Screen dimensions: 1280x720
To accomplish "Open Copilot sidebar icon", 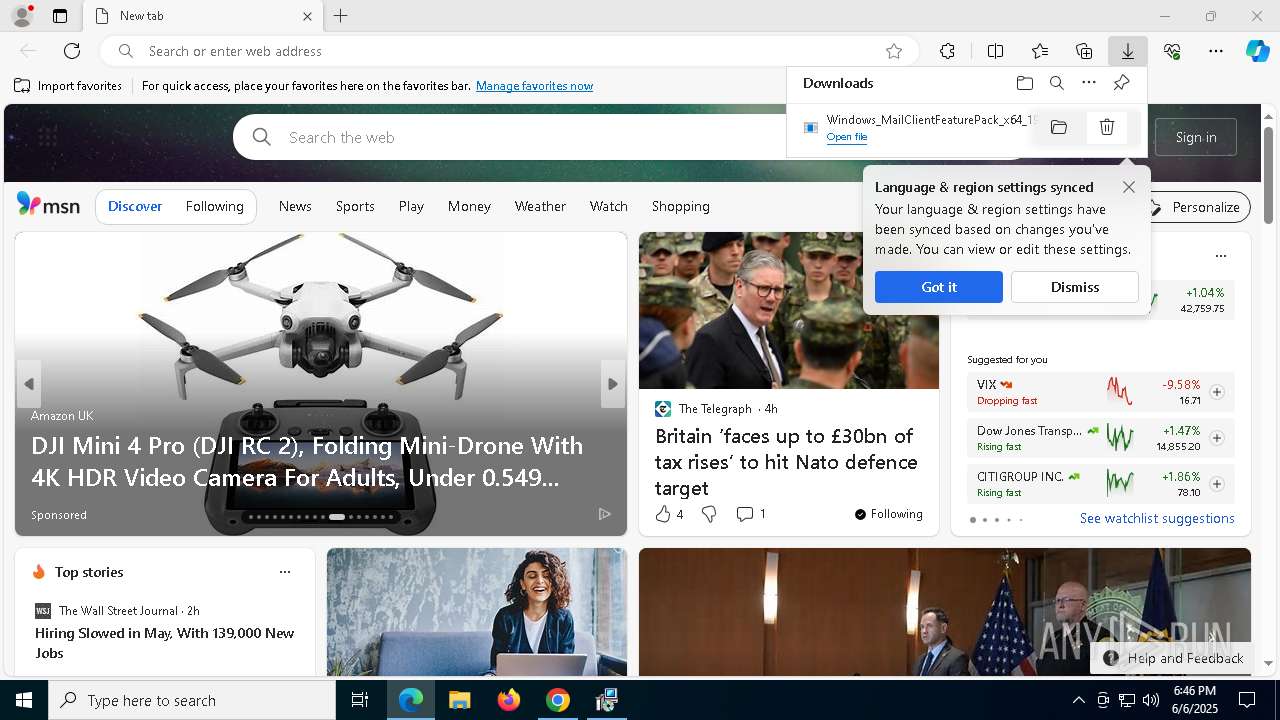I will click(1258, 51).
